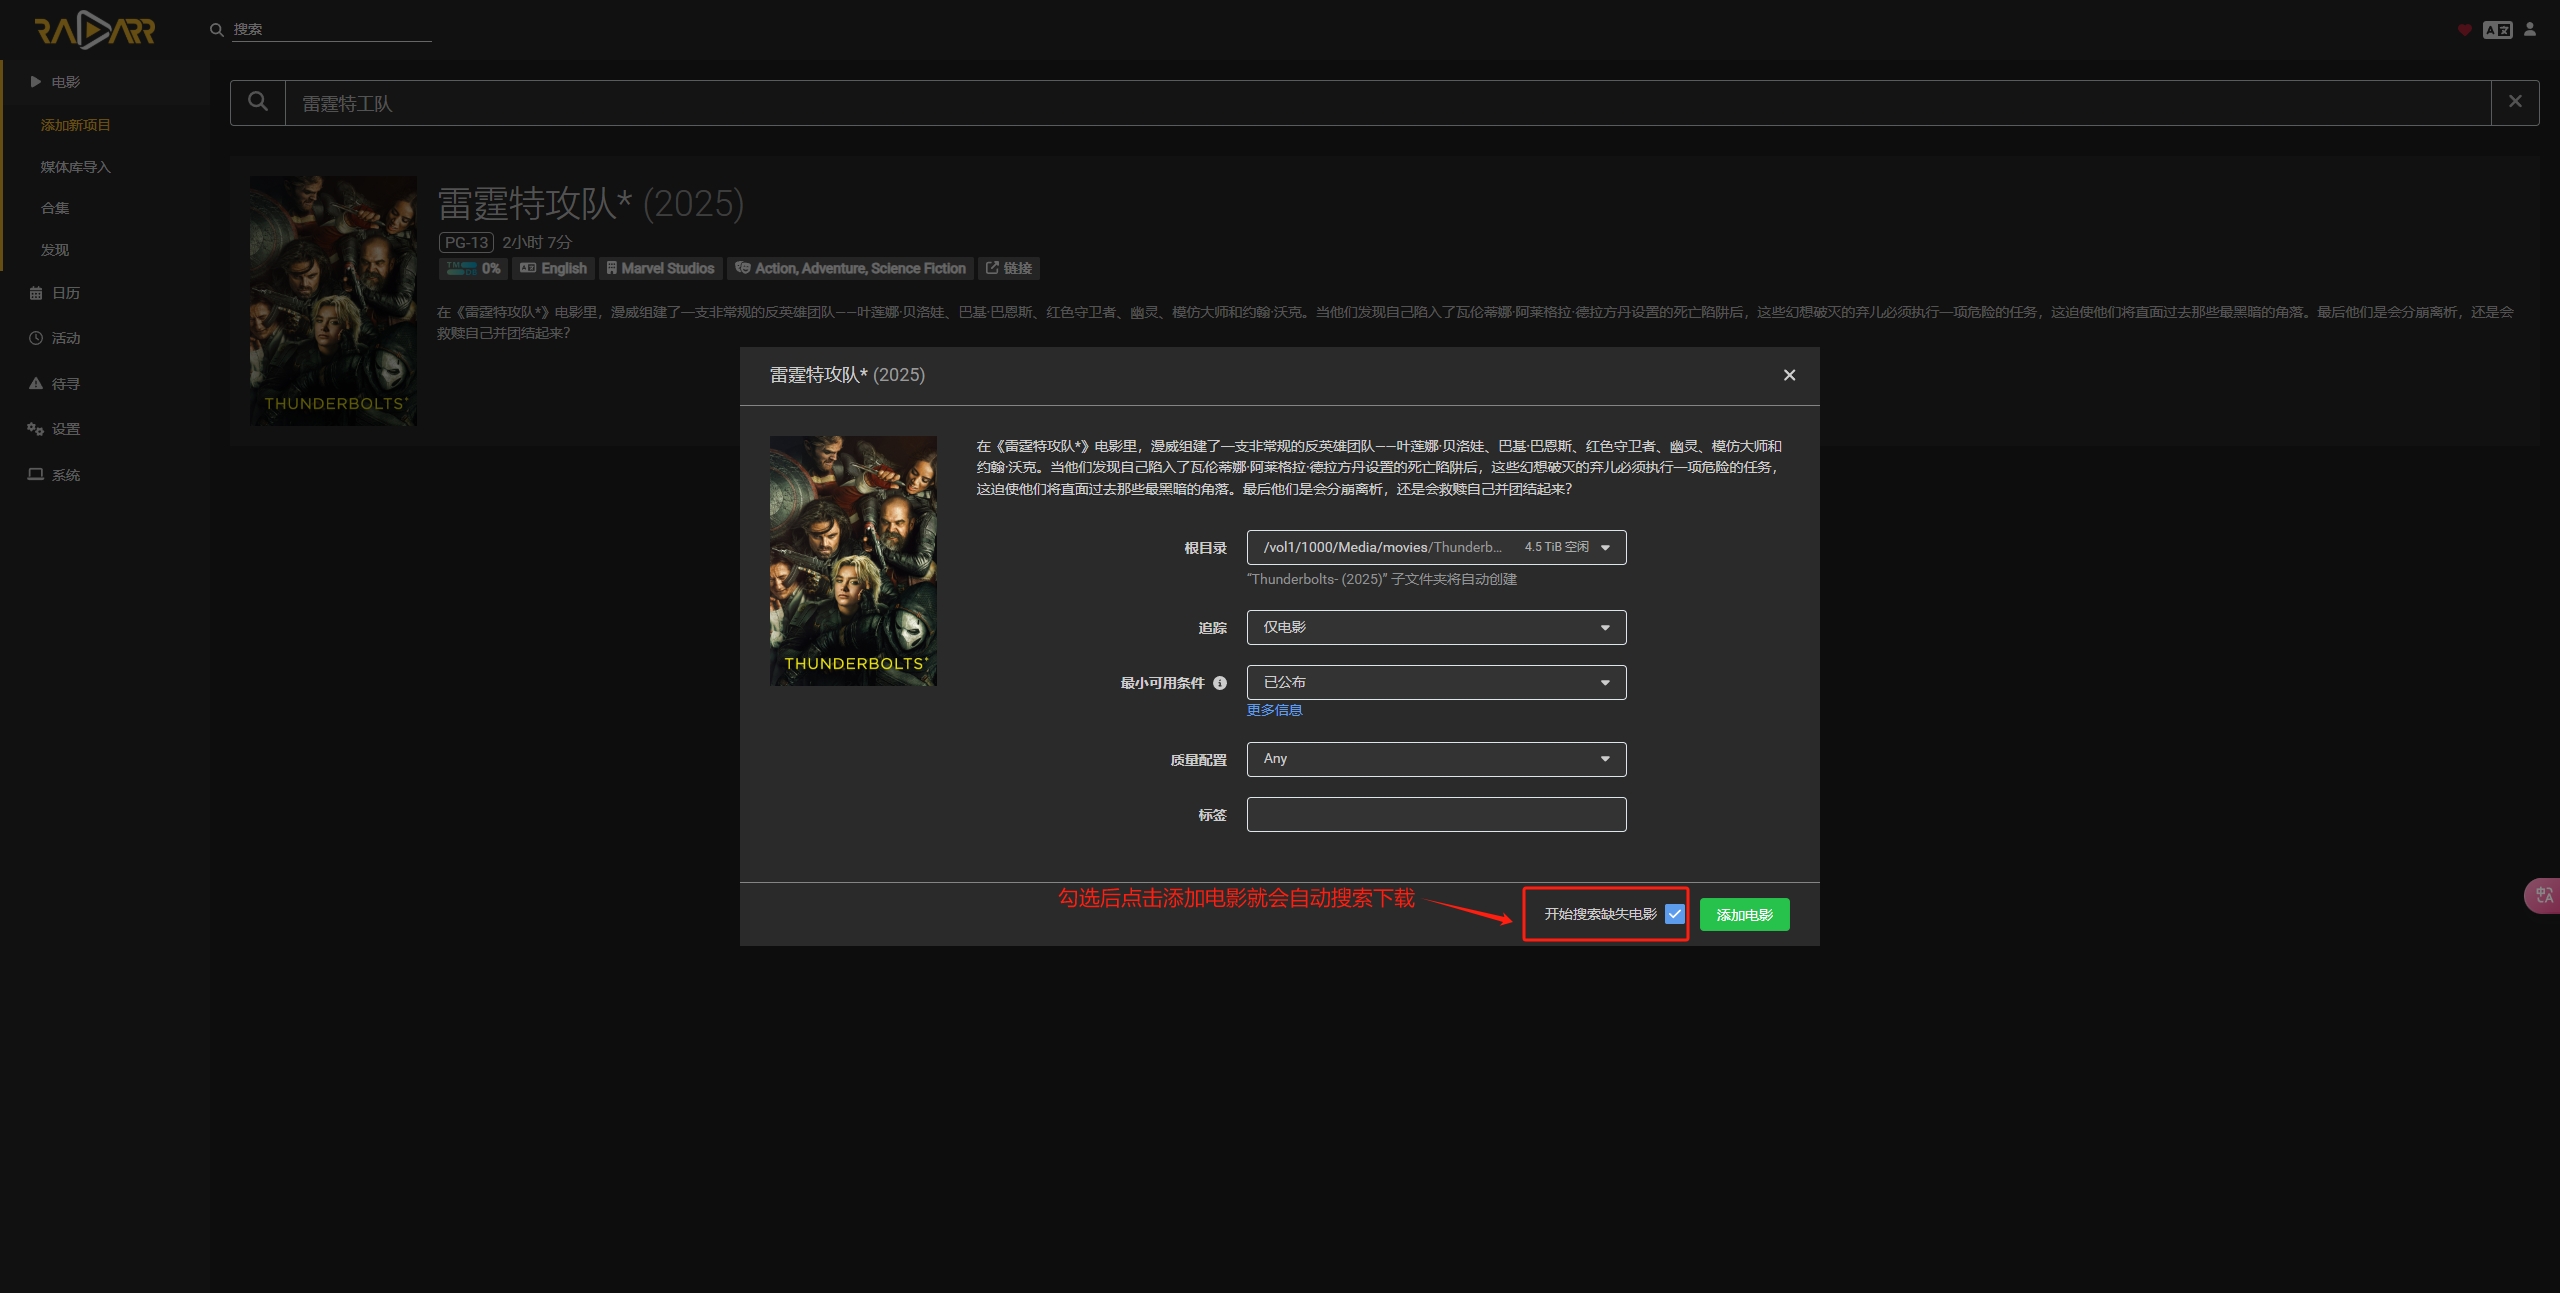Open the 最小可用条件 dropdown showing 已公布
Screen dimensions: 2560x1293
pos(1436,682)
